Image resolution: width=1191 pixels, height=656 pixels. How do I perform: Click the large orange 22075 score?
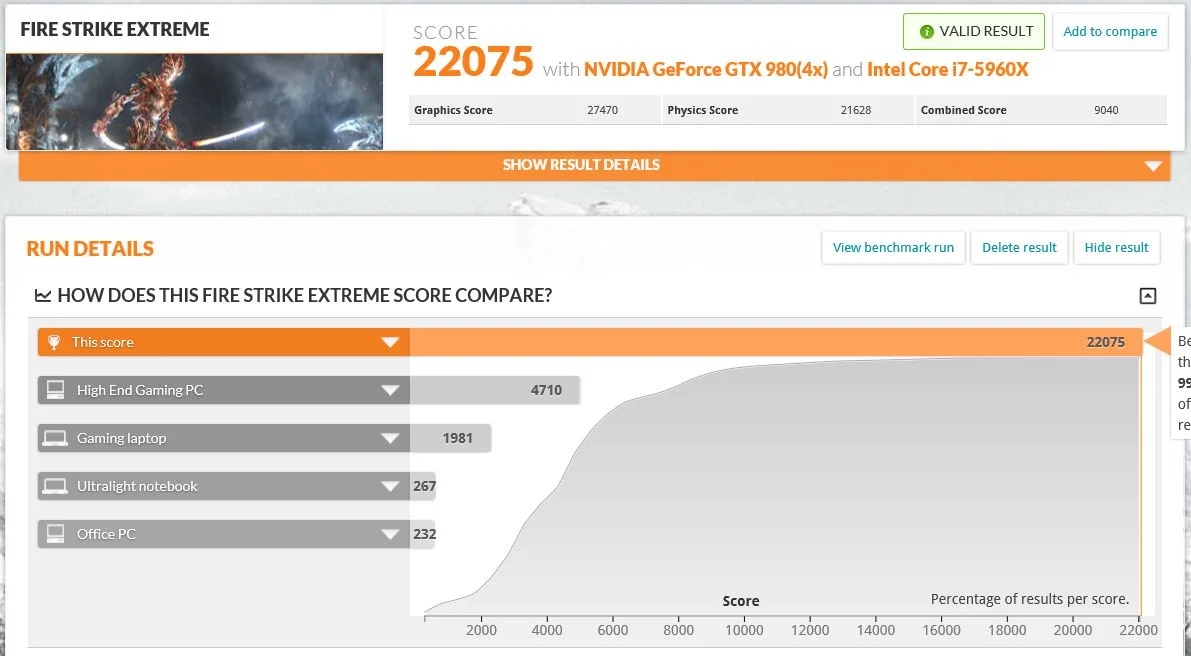coord(473,62)
